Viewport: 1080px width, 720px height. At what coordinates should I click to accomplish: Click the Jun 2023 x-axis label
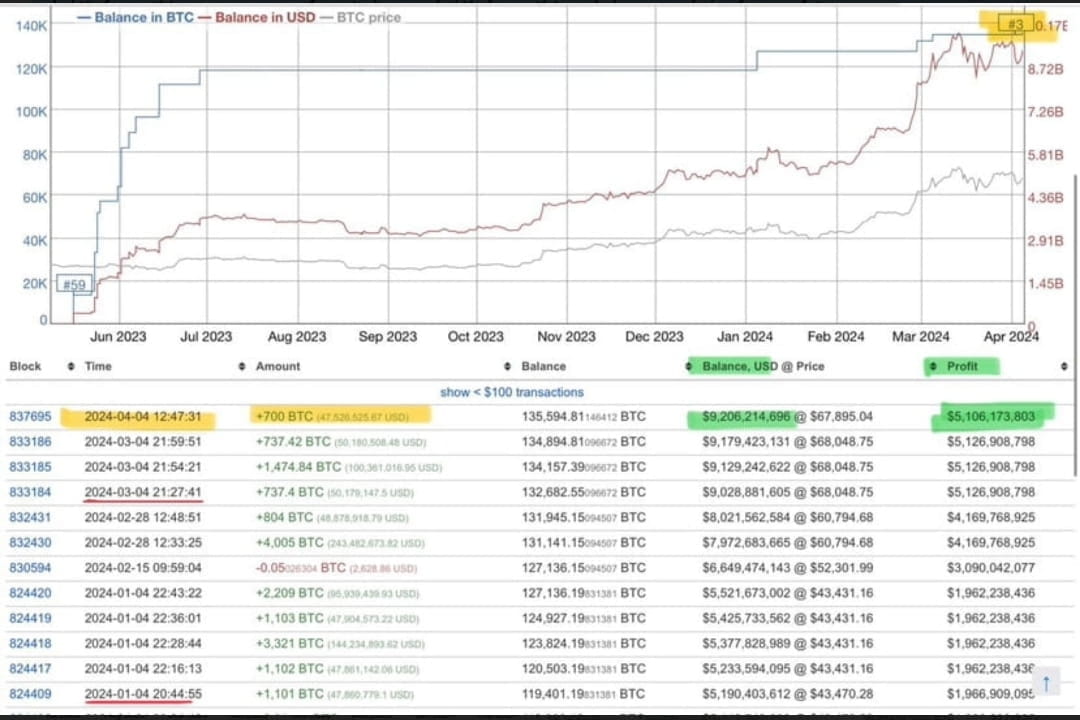click(118, 336)
